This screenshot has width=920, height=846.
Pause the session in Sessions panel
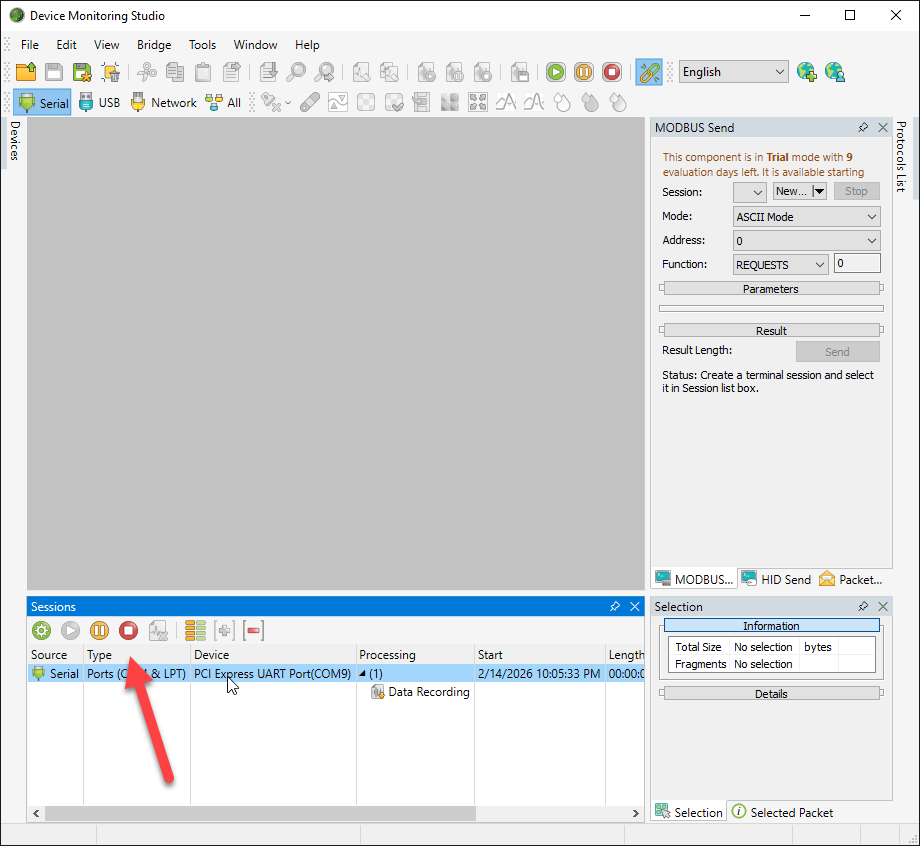point(99,630)
